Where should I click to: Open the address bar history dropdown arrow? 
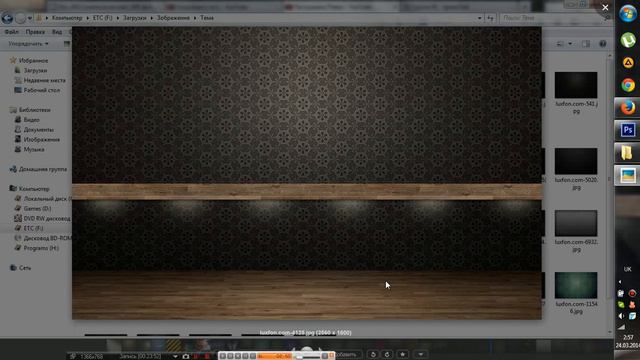[480, 18]
